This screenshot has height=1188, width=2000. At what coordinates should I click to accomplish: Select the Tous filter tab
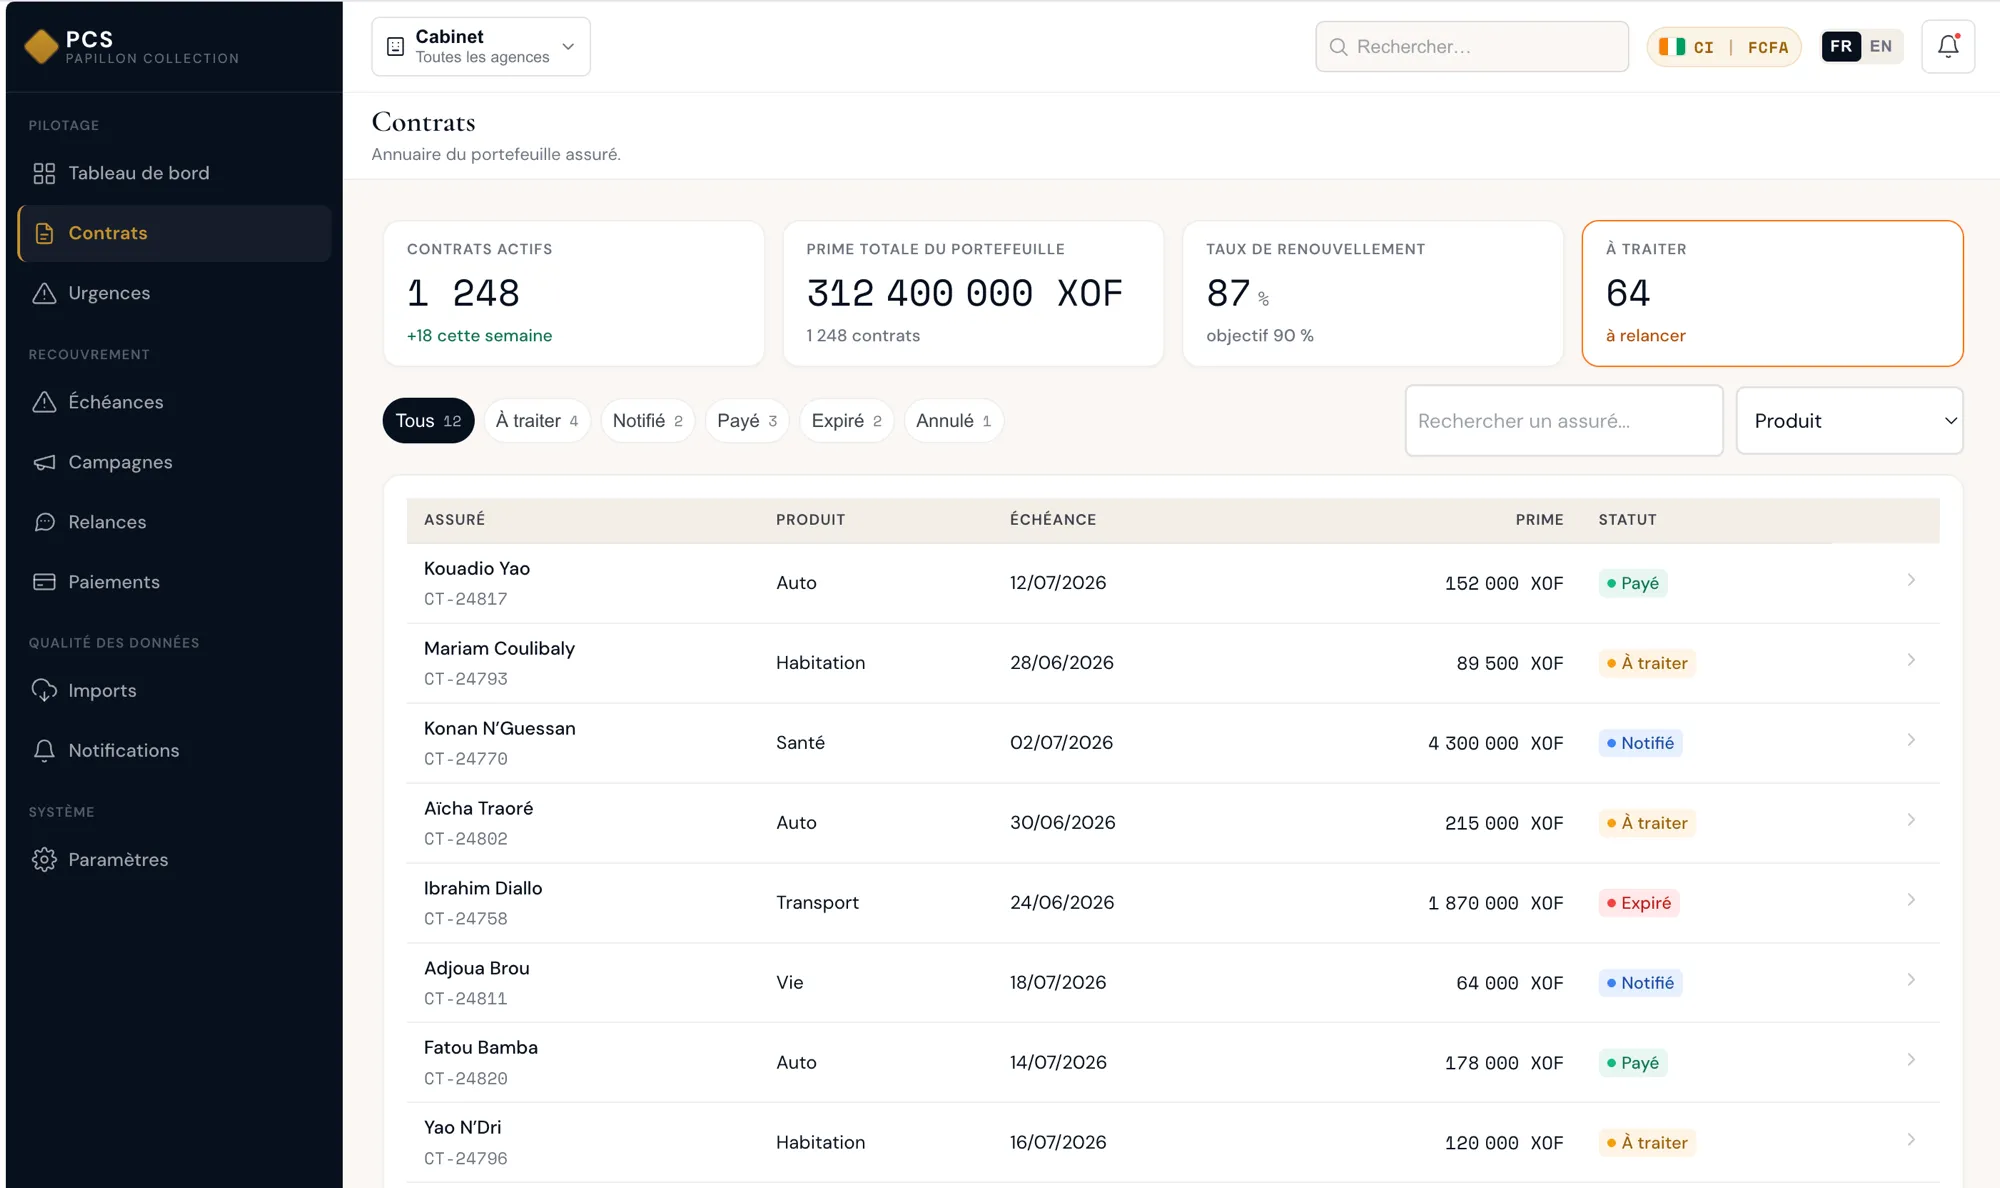428,421
